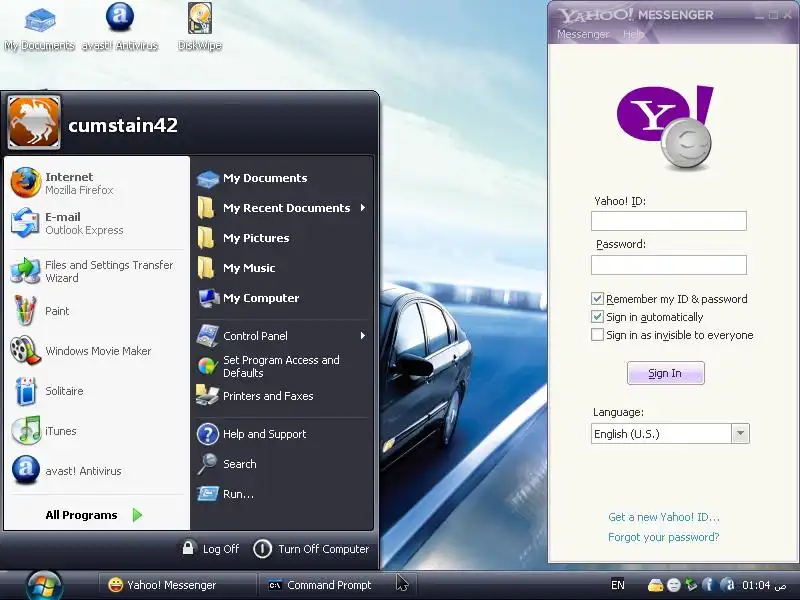
Task: Click Turn Off Computer button
Action: pos(311,549)
